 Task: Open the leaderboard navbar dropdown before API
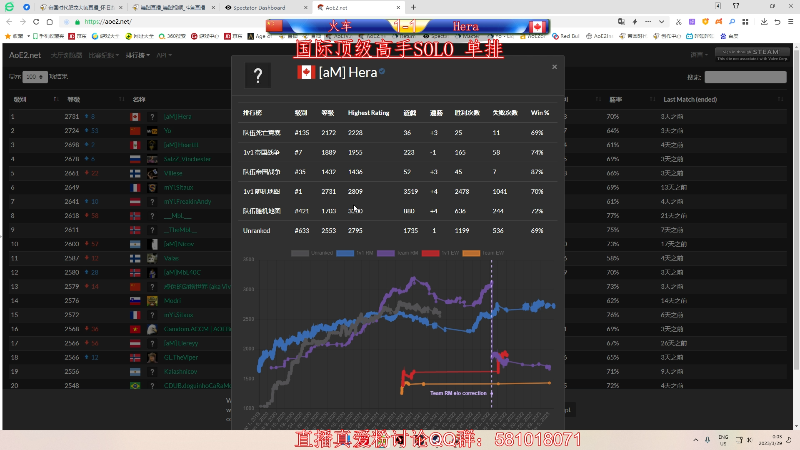tap(138, 55)
